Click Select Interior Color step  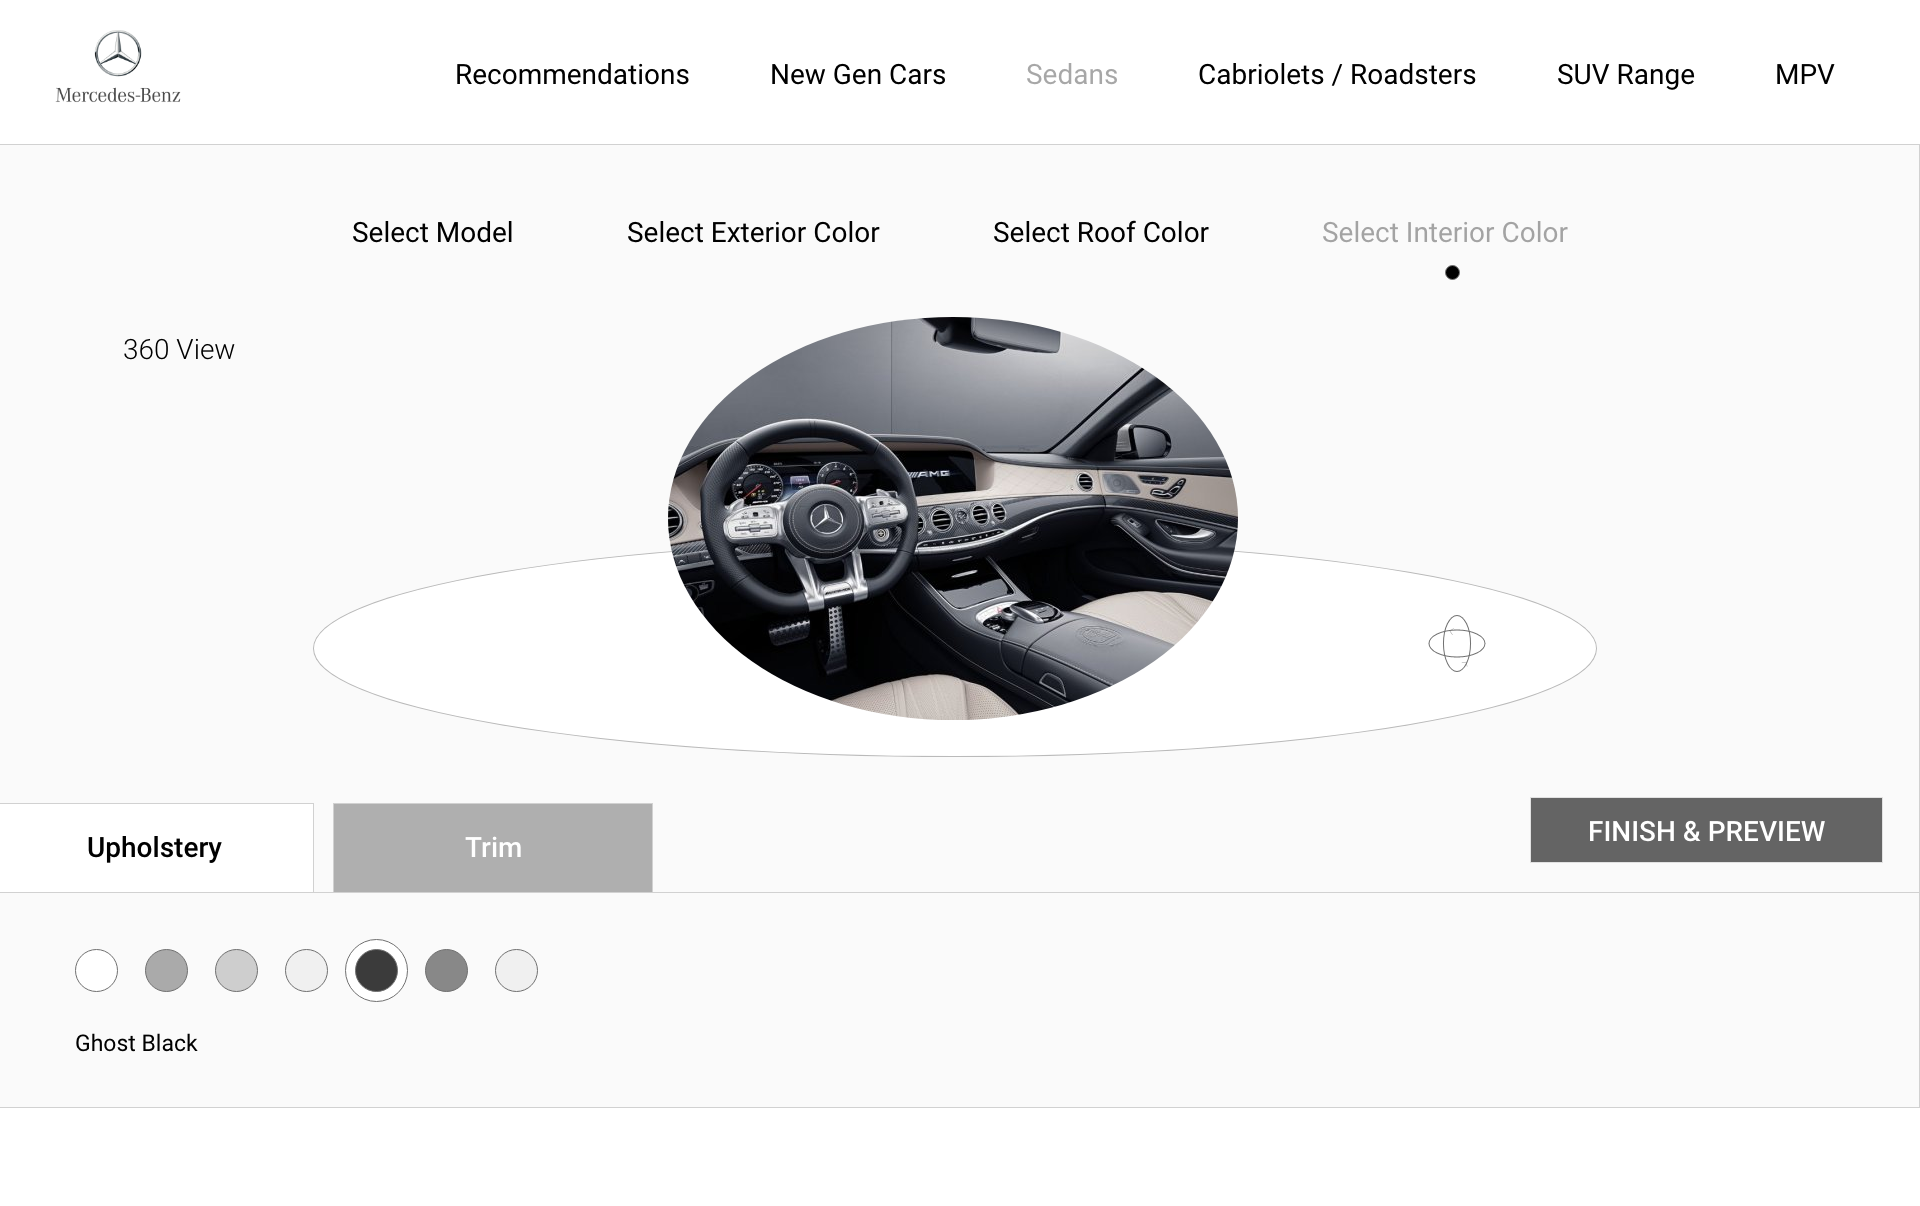pyautogui.click(x=1444, y=233)
